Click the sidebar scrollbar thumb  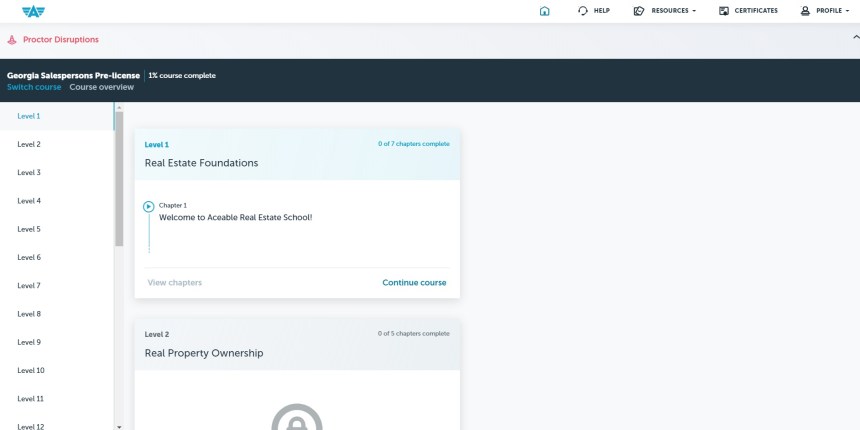[x=119, y=179]
